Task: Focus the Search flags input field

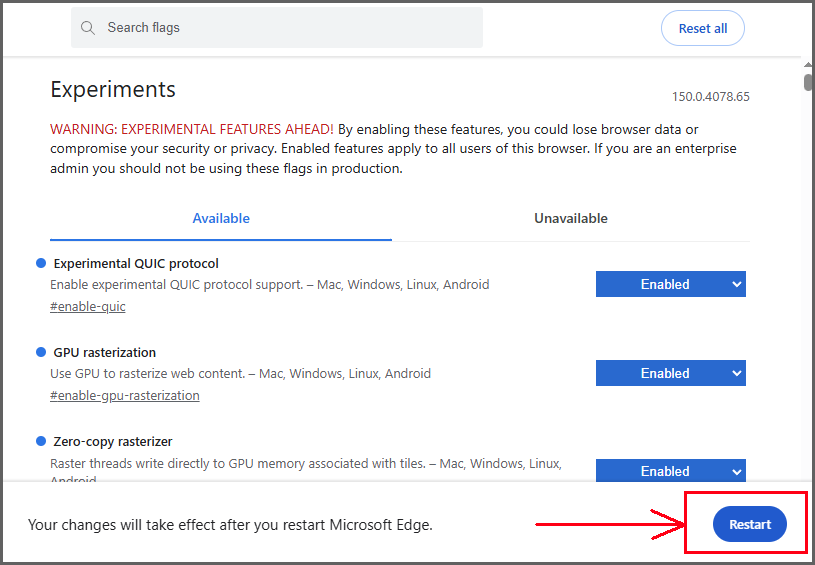Action: (277, 28)
